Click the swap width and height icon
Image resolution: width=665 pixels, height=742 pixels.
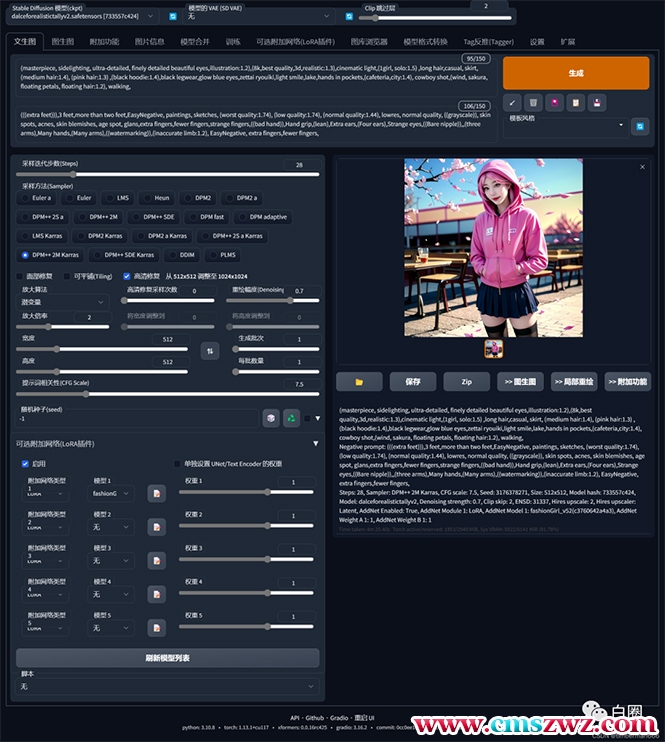point(210,350)
